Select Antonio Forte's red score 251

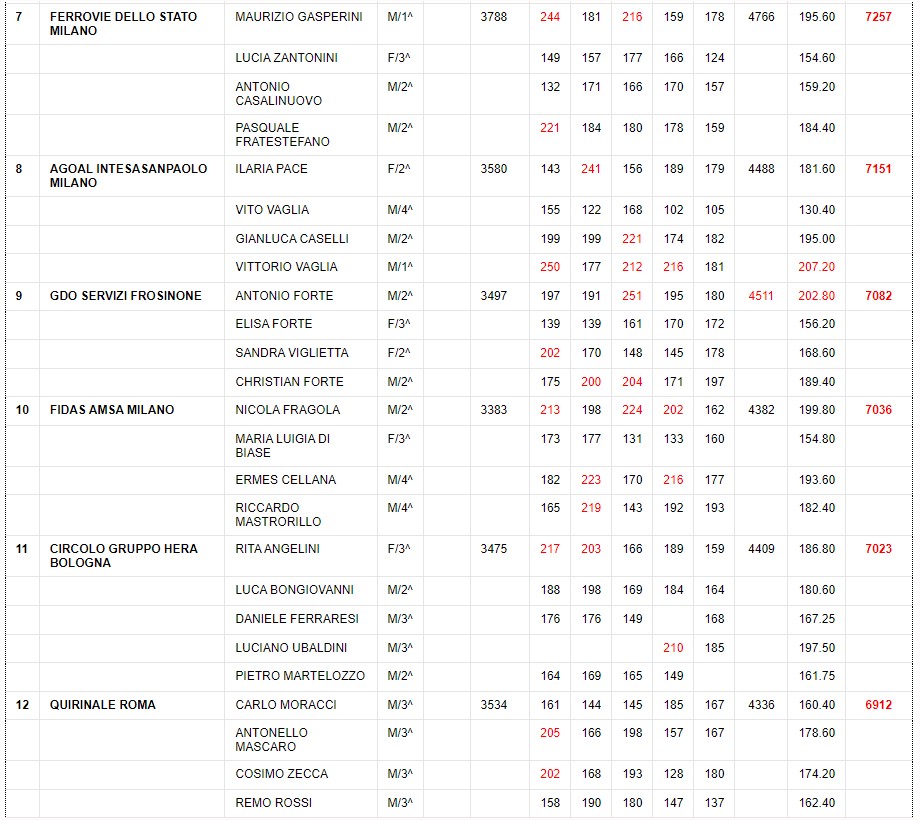pyautogui.click(x=632, y=296)
